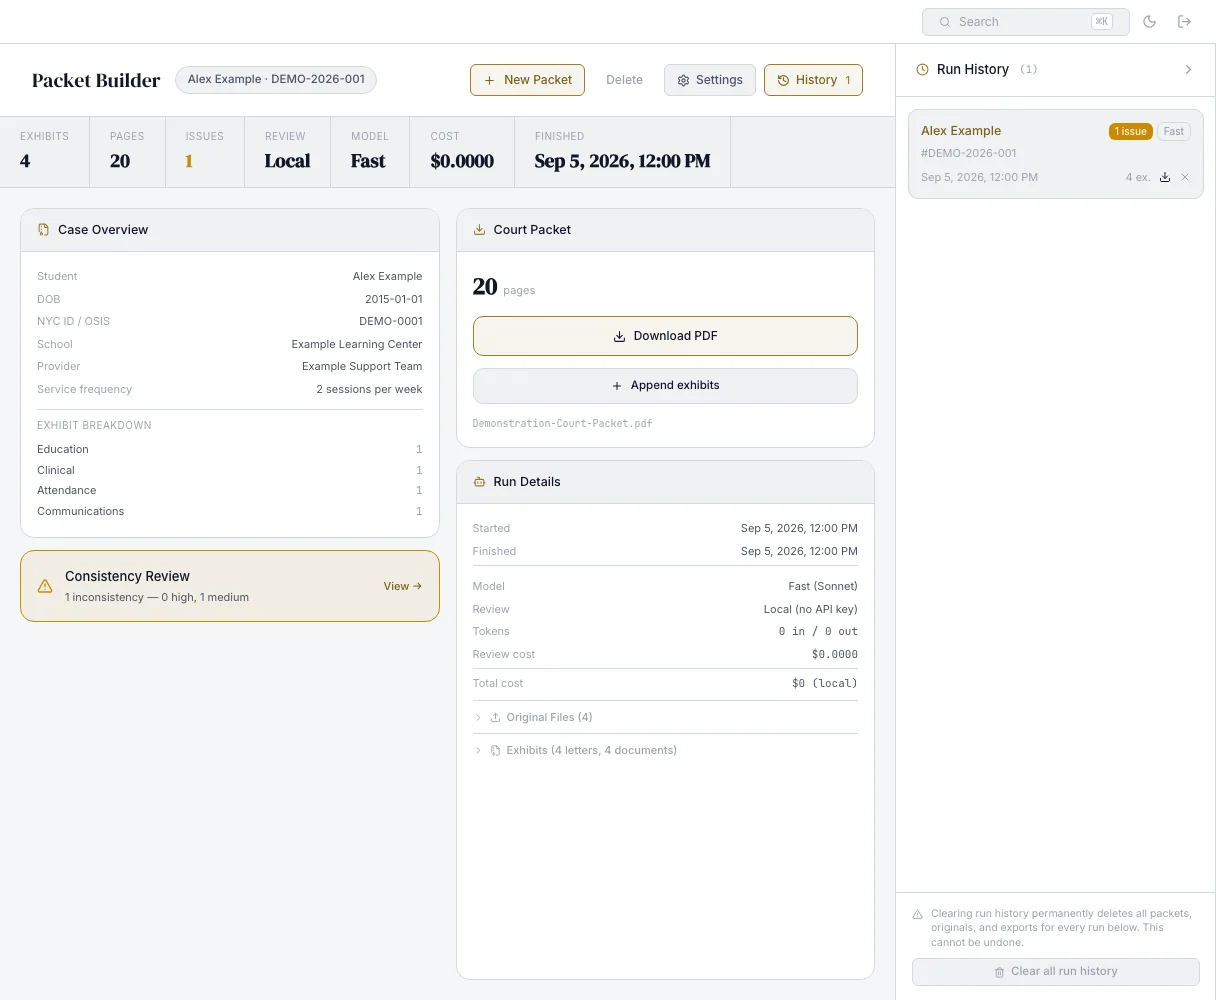
Task: Download PDF of court packet
Action: click(665, 336)
